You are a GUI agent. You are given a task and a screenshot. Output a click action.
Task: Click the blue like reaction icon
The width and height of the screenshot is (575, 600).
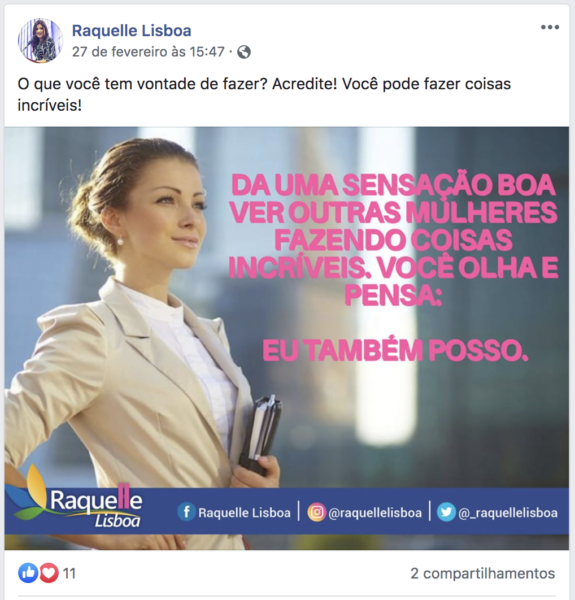pyautogui.click(x=28, y=573)
